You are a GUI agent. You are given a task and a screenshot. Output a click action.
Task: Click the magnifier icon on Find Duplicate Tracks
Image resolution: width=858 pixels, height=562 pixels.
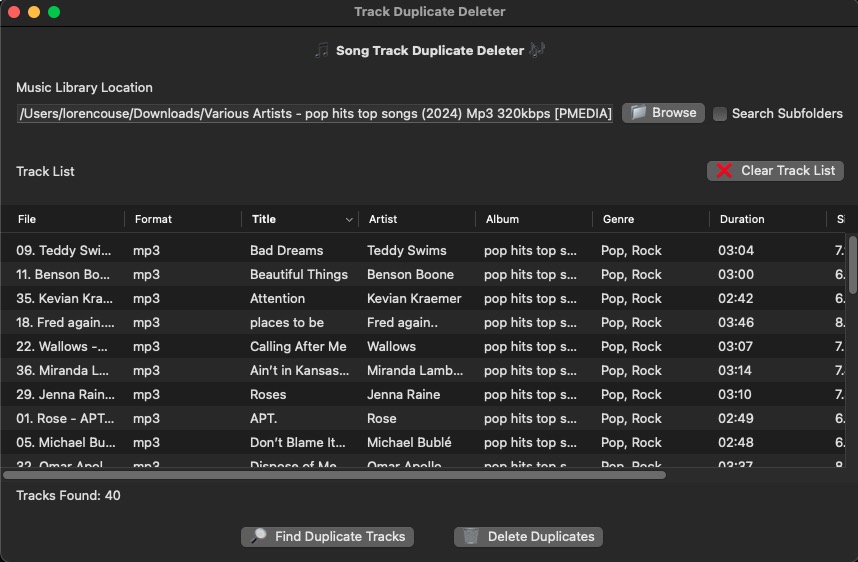(x=259, y=536)
